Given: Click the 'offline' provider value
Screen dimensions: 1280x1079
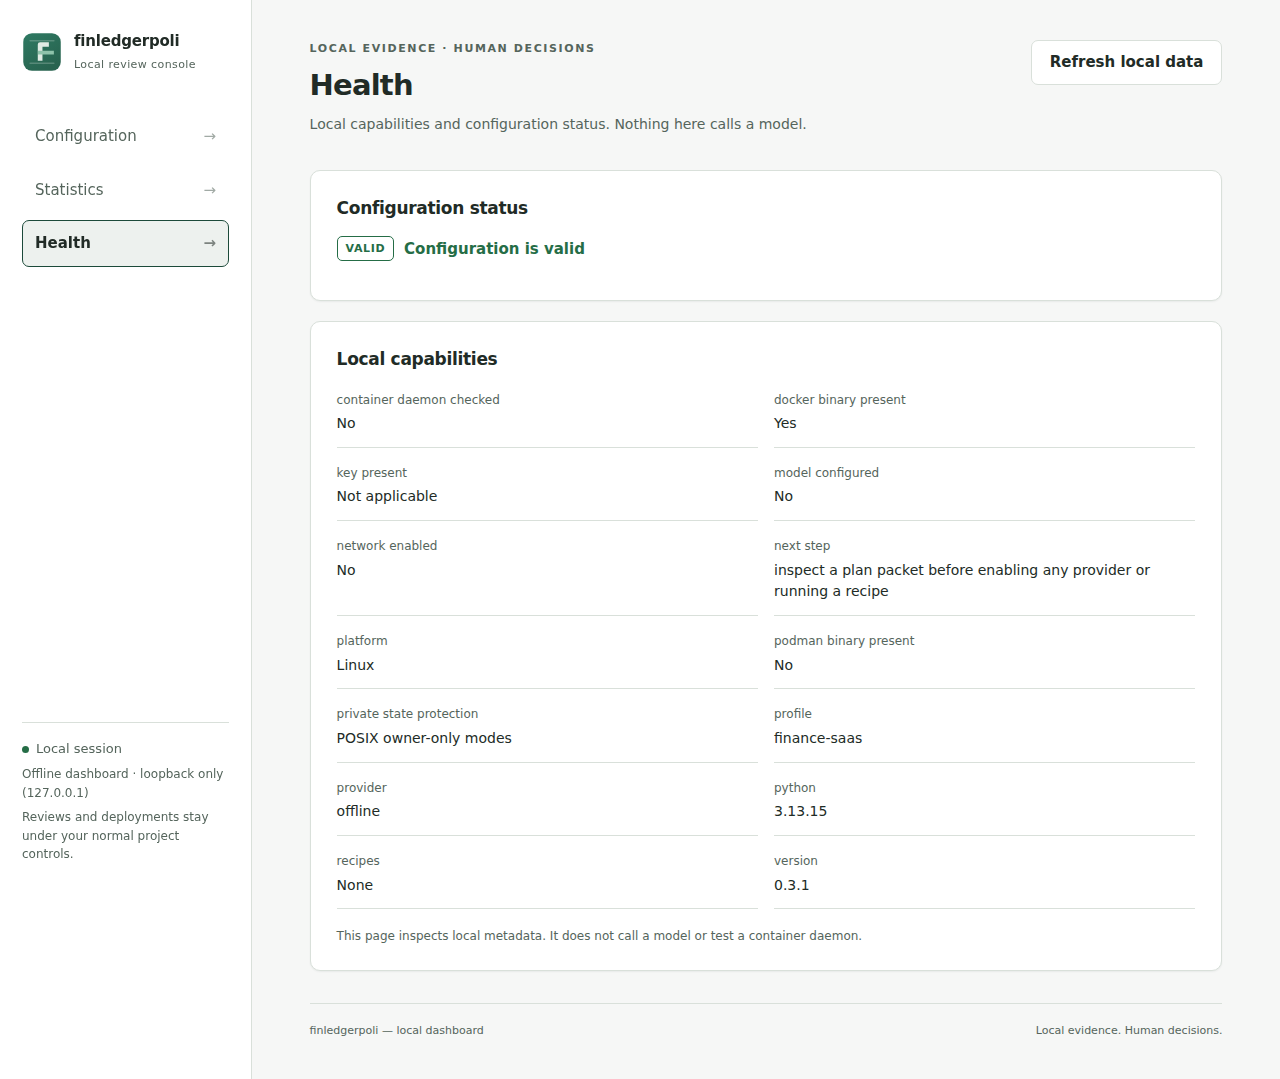Looking at the screenshot, I should click(x=358, y=811).
